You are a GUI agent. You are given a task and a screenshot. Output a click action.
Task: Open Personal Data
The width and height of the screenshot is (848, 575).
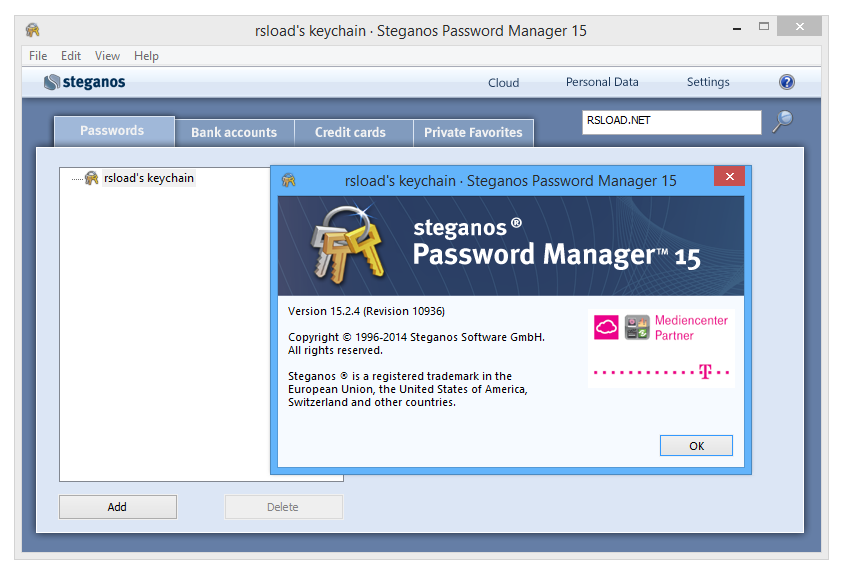pyautogui.click(x=602, y=82)
